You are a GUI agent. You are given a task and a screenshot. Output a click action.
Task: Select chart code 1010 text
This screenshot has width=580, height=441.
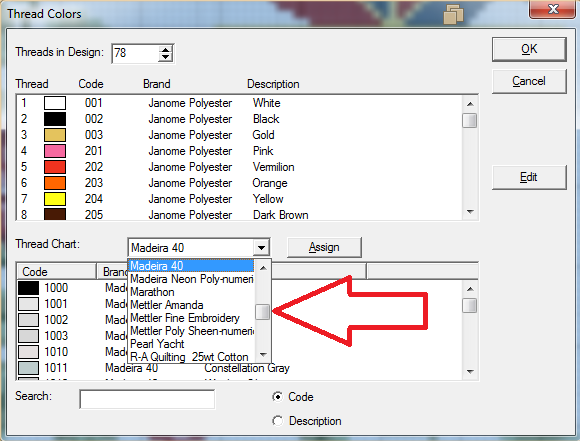click(x=56, y=351)
